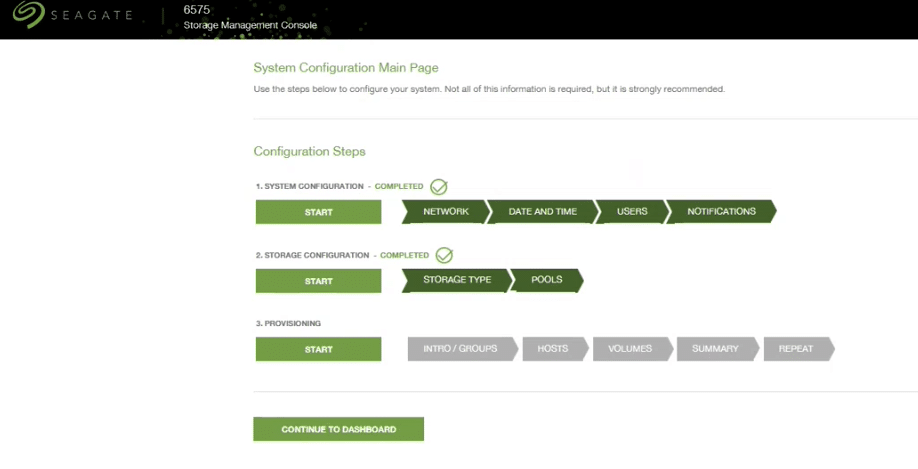The image size is (918, 469).
Task: Click the Configuration Steps heading
Action: [x=309, y=152]
